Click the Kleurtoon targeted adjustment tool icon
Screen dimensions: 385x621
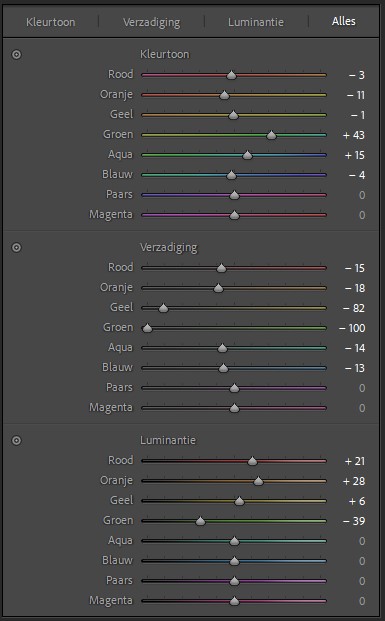pos(16,54)
